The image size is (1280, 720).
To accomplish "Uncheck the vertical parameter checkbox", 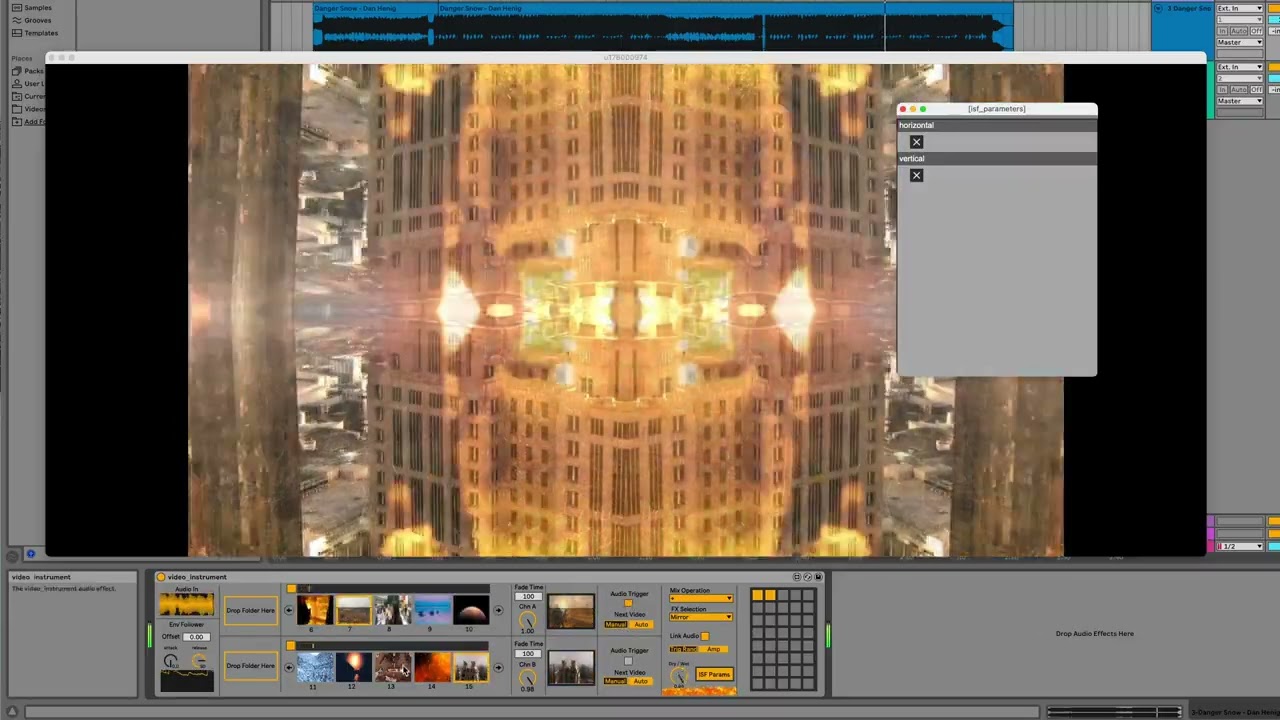I will (916, 175).
